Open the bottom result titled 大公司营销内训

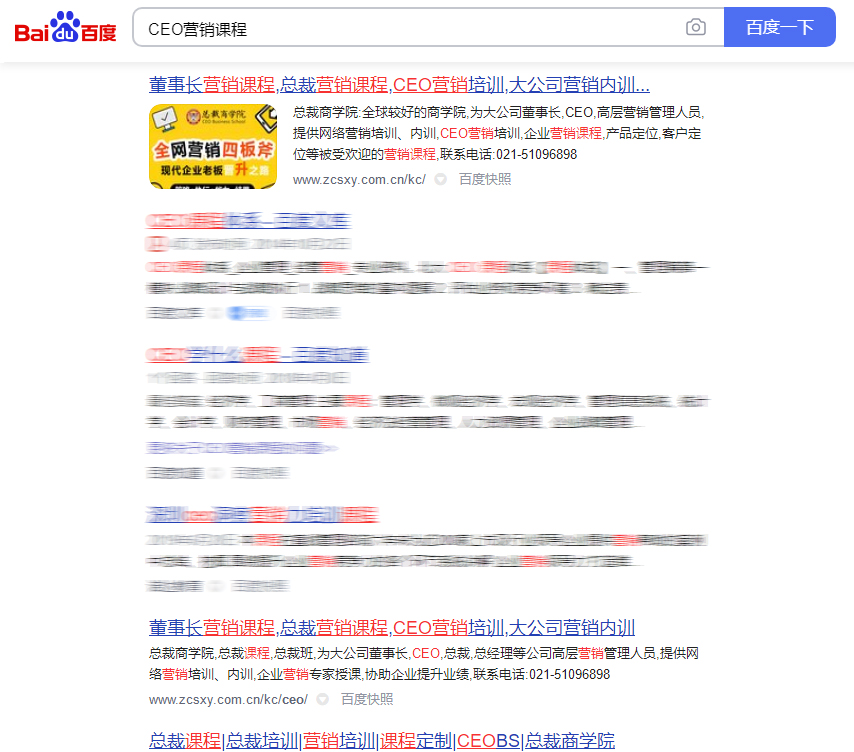[x=574, y=627]
